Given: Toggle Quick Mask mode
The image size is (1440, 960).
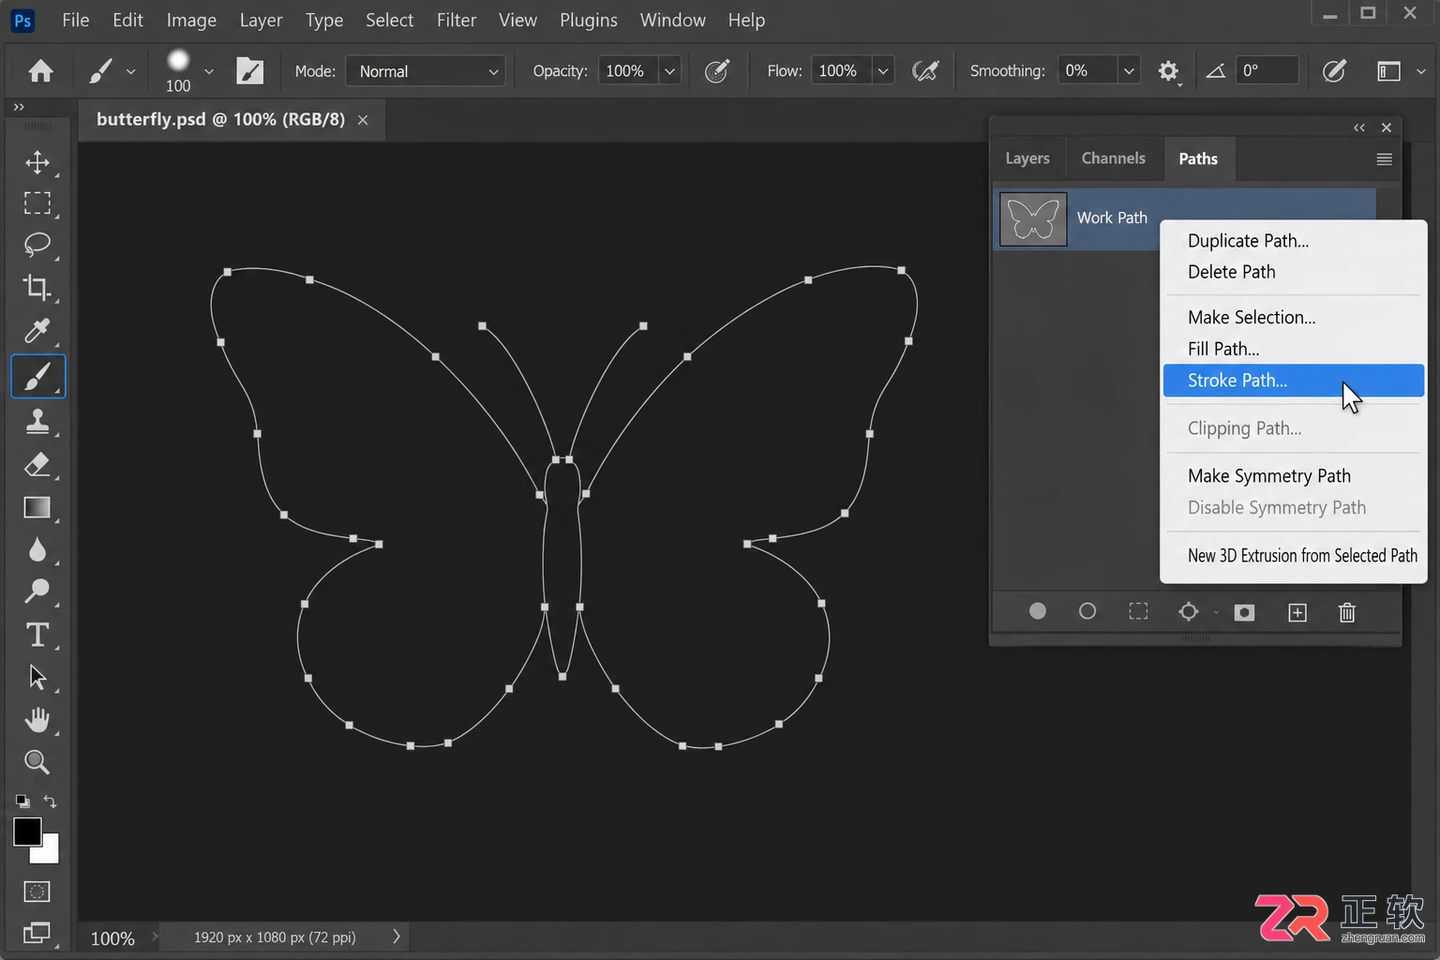Looking at the screenshot, I should (x=37, y=891).
